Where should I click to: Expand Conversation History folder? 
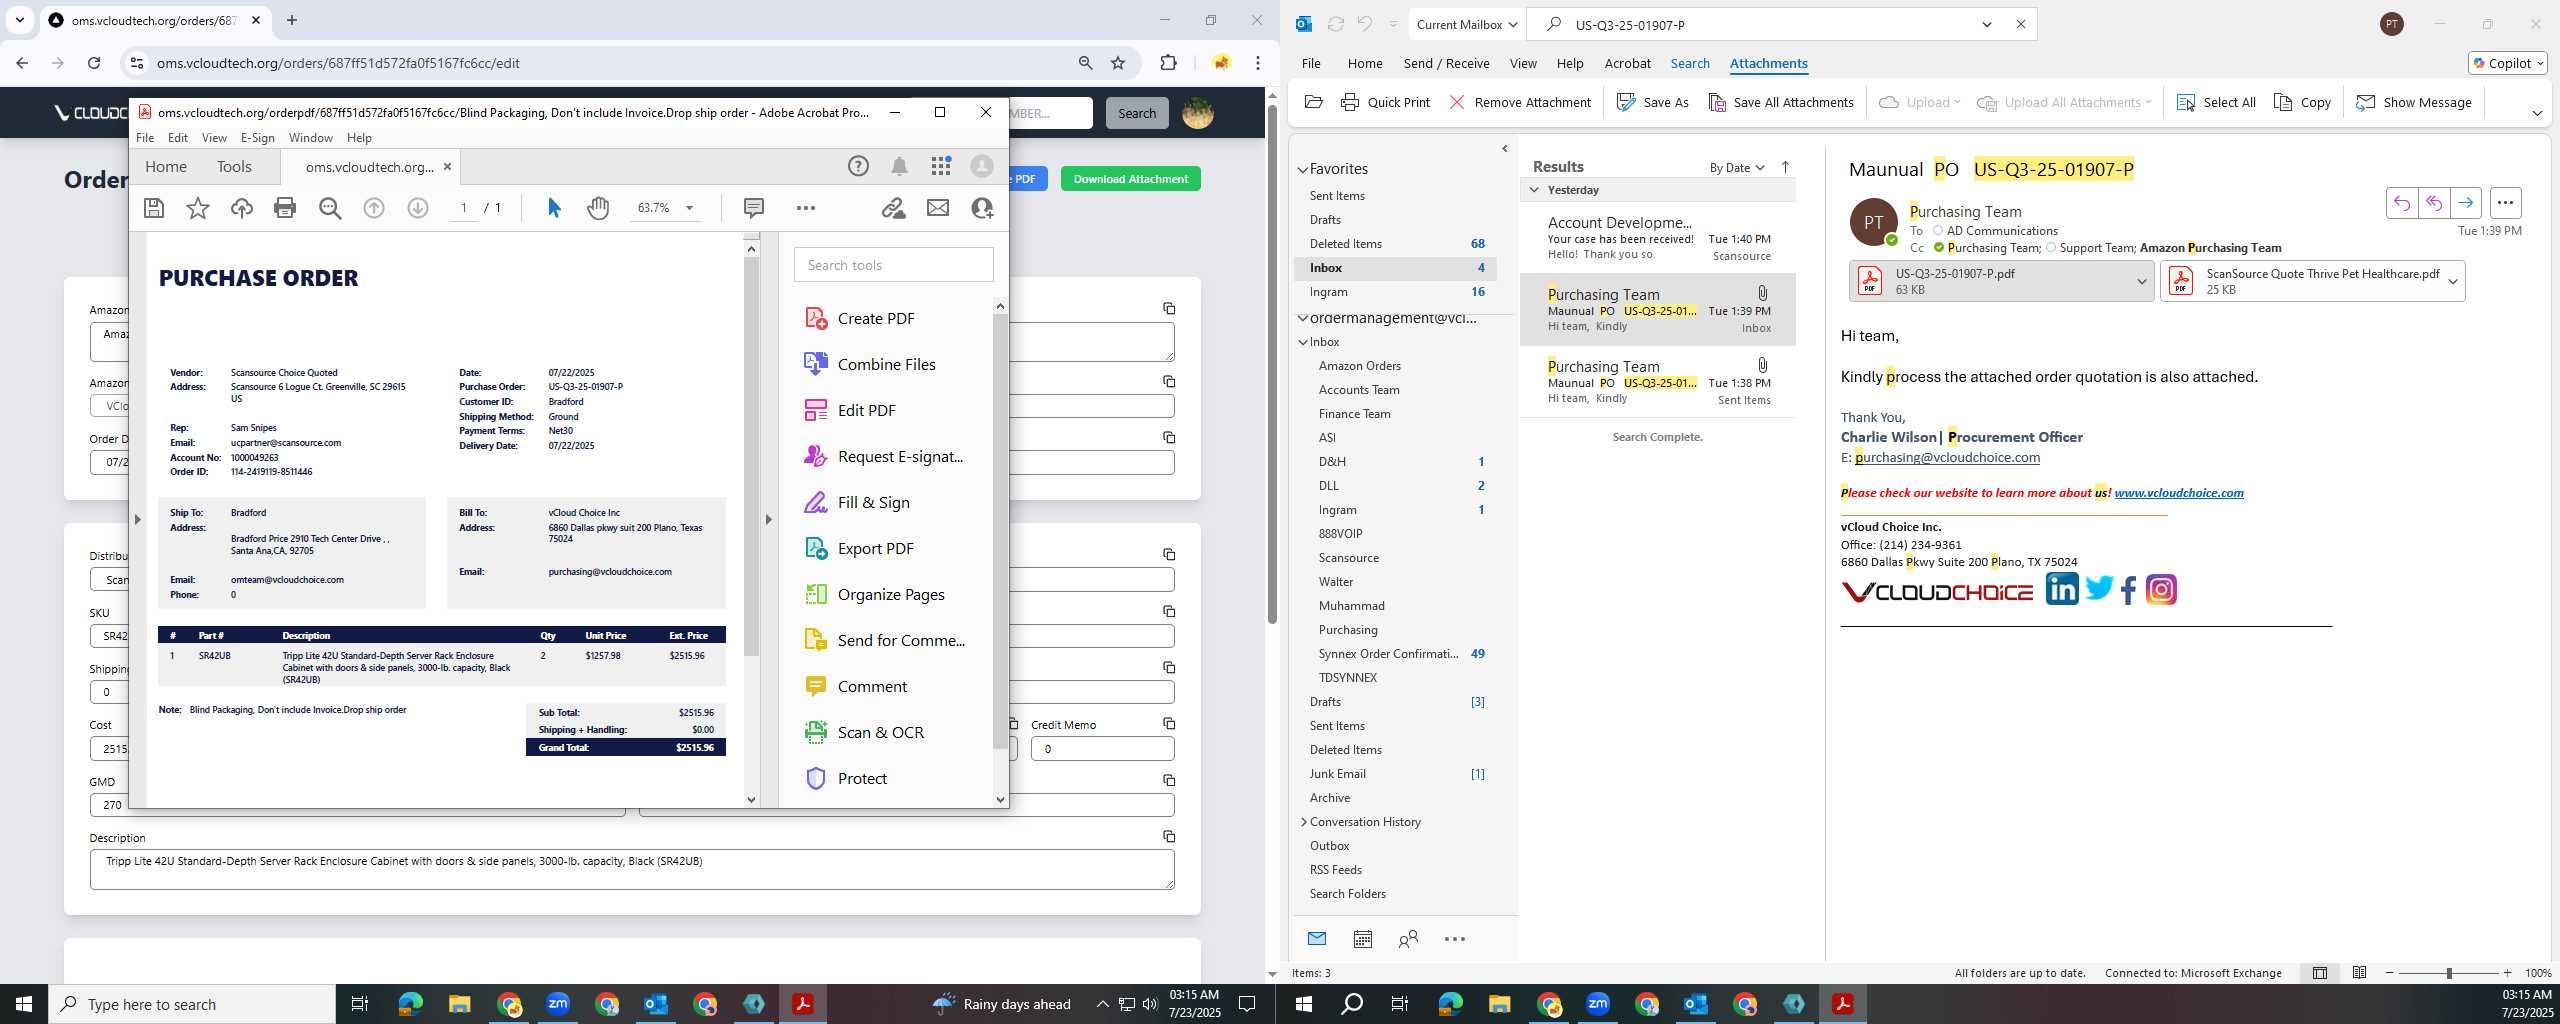click(x=1303, y=822)
